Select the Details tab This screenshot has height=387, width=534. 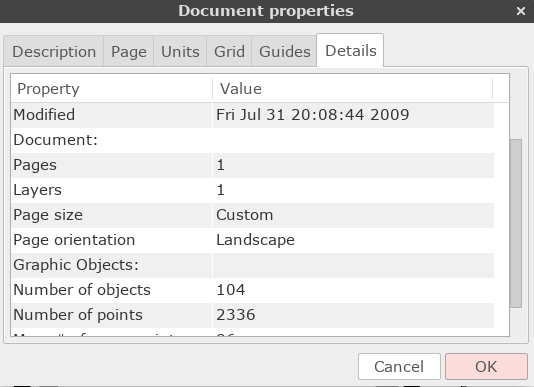tap(350, 51)
